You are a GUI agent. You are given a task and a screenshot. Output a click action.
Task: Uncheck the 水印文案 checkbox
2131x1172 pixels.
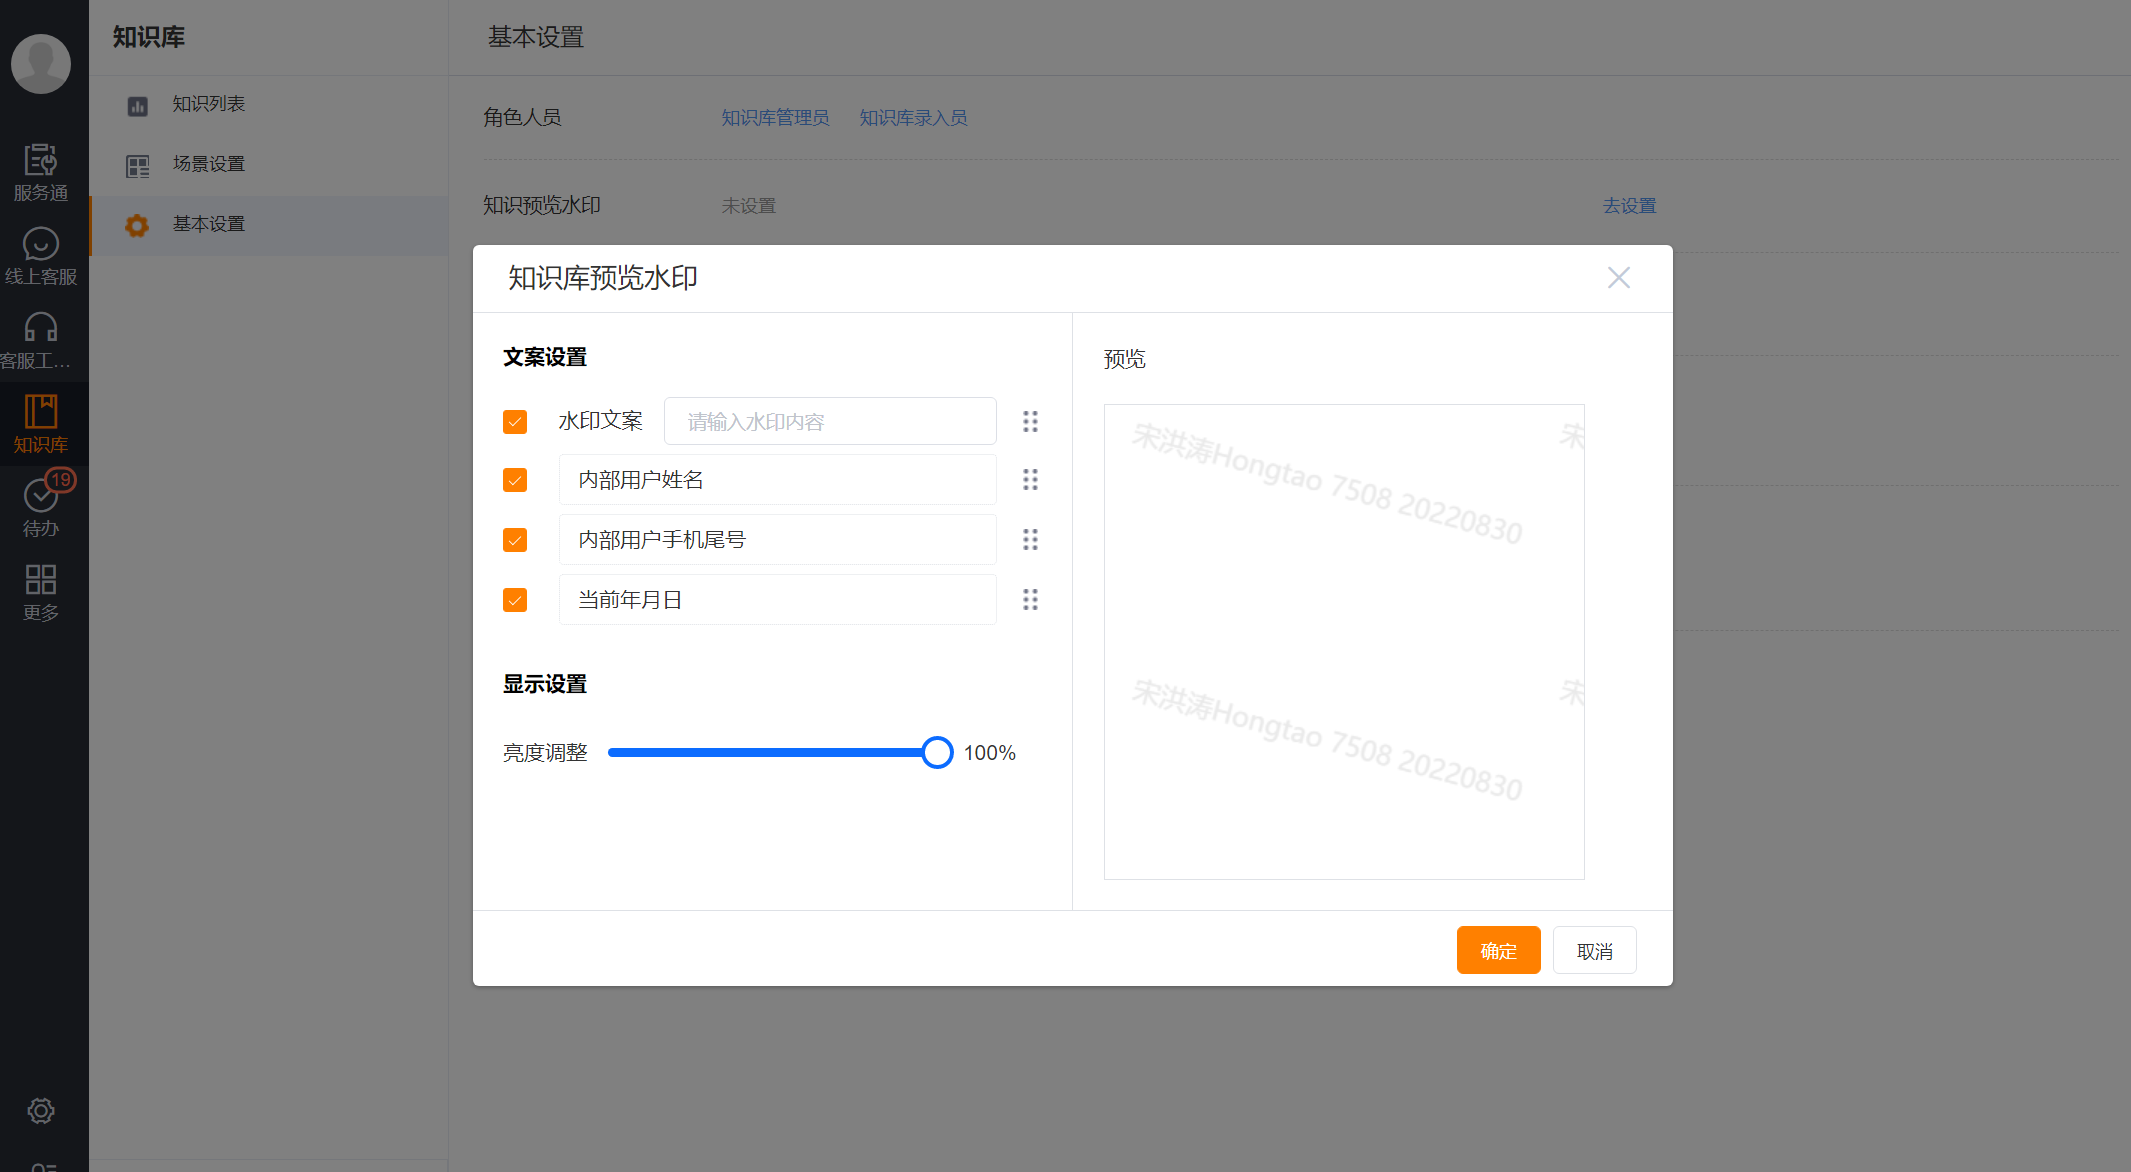pos(515,422)
